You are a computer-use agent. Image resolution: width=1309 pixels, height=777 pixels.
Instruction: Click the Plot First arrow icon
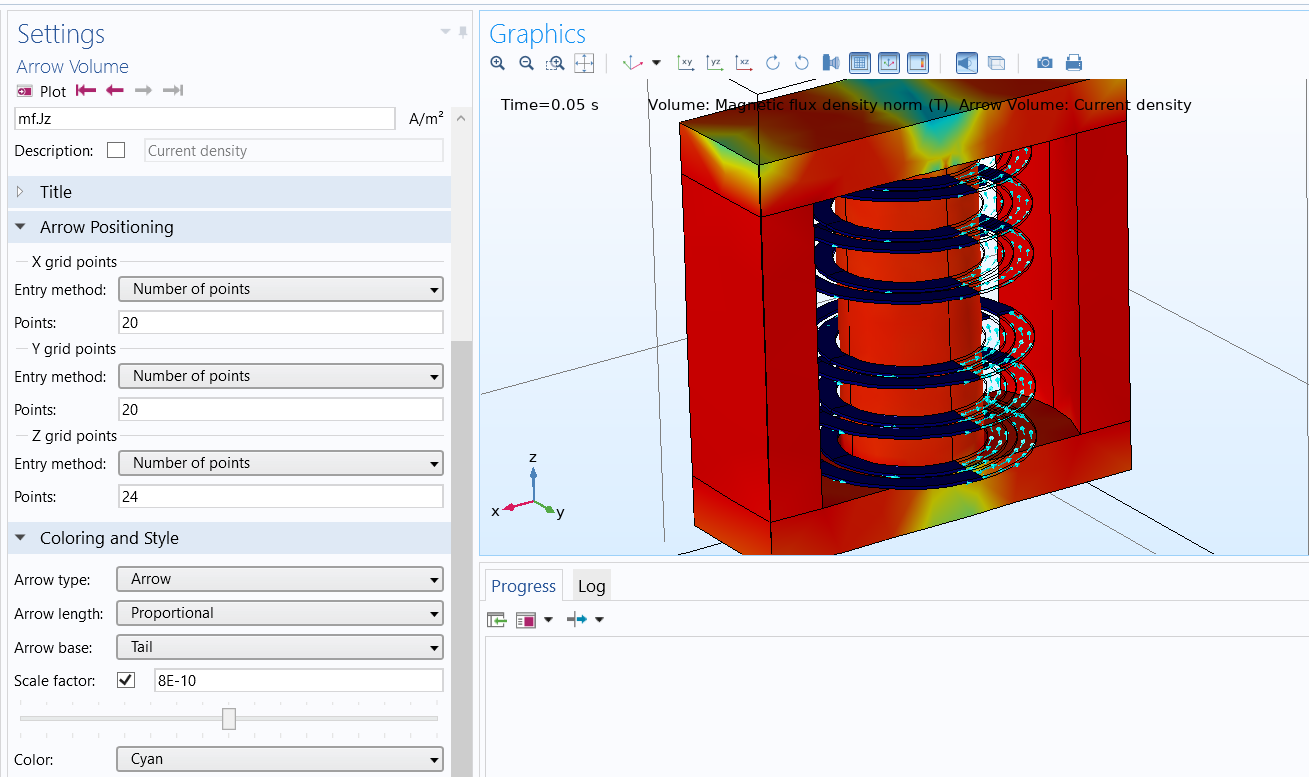tap(86, 91)
